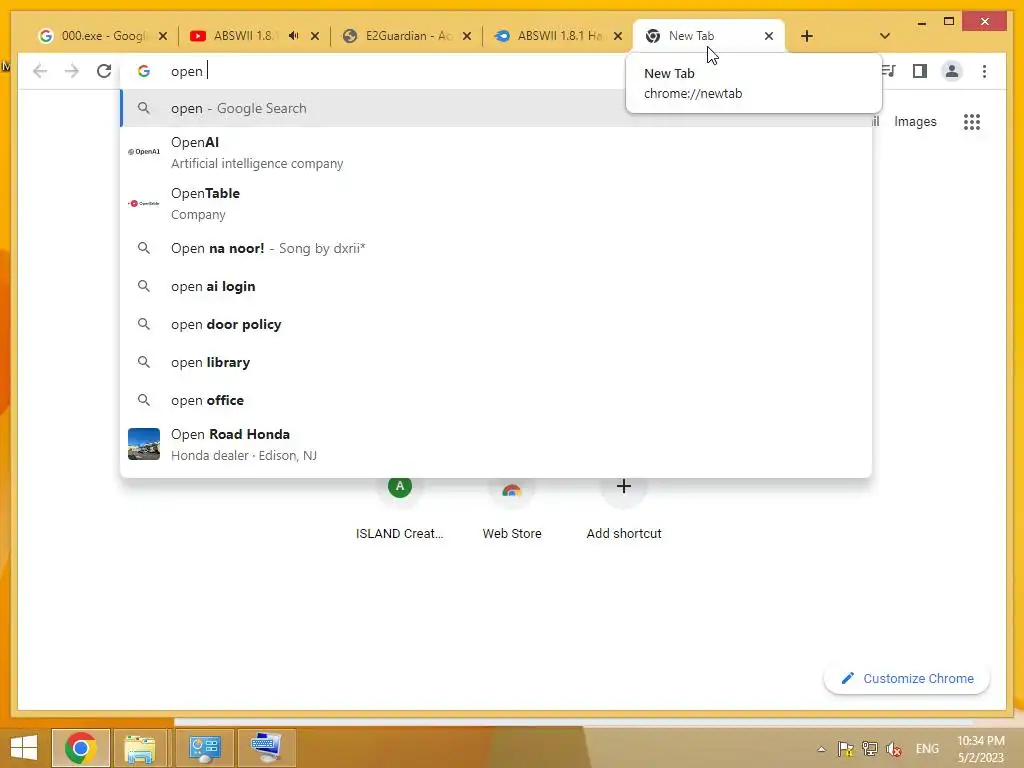Open the tab search chevron

[884, 36]
